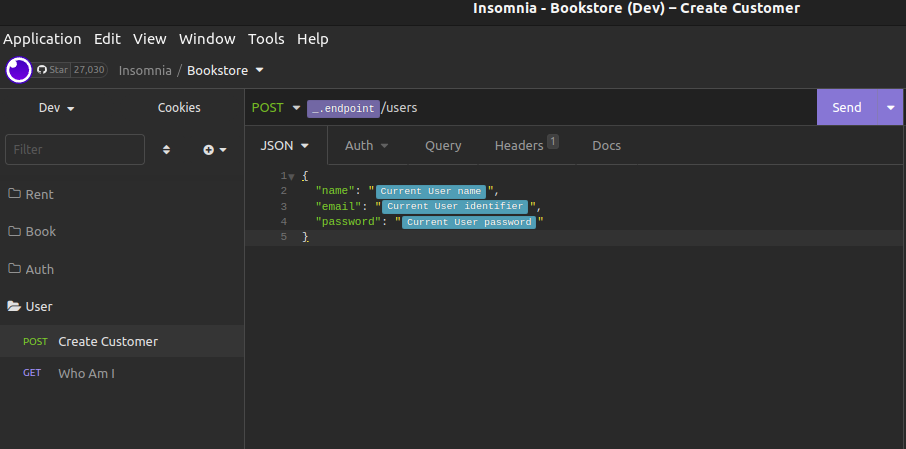Open the Edit menu
Image resolution: width=906 pixels, height=449 pixels.
107,39
